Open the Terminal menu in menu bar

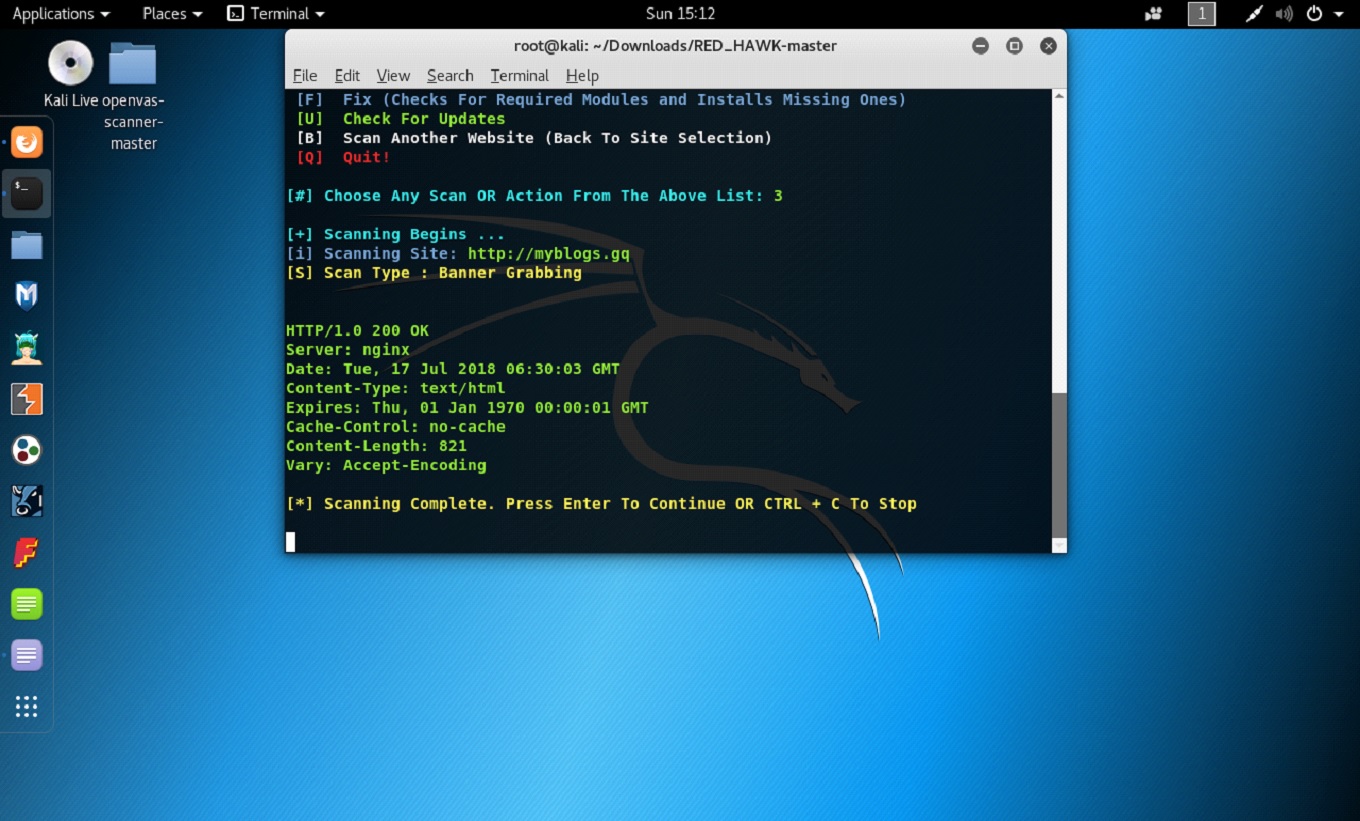click(x=519, y=76)
